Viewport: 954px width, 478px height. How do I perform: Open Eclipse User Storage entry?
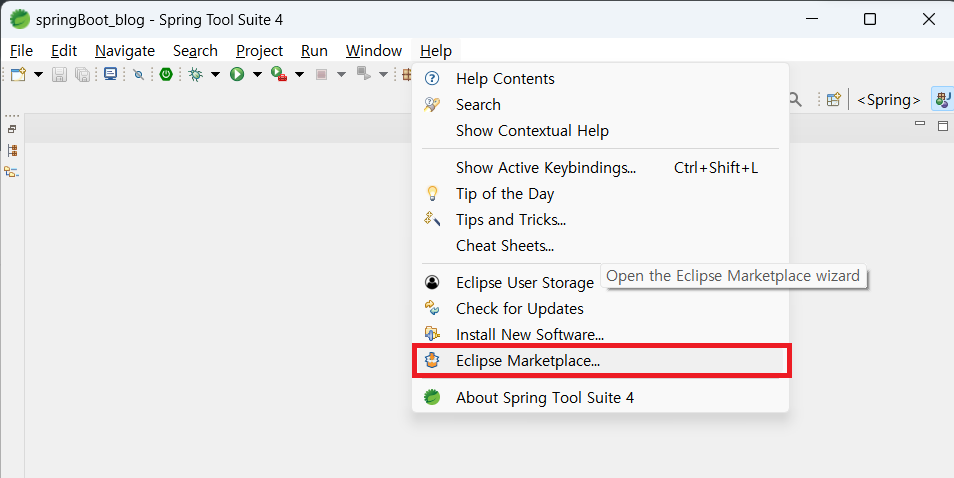pos(601,283)
